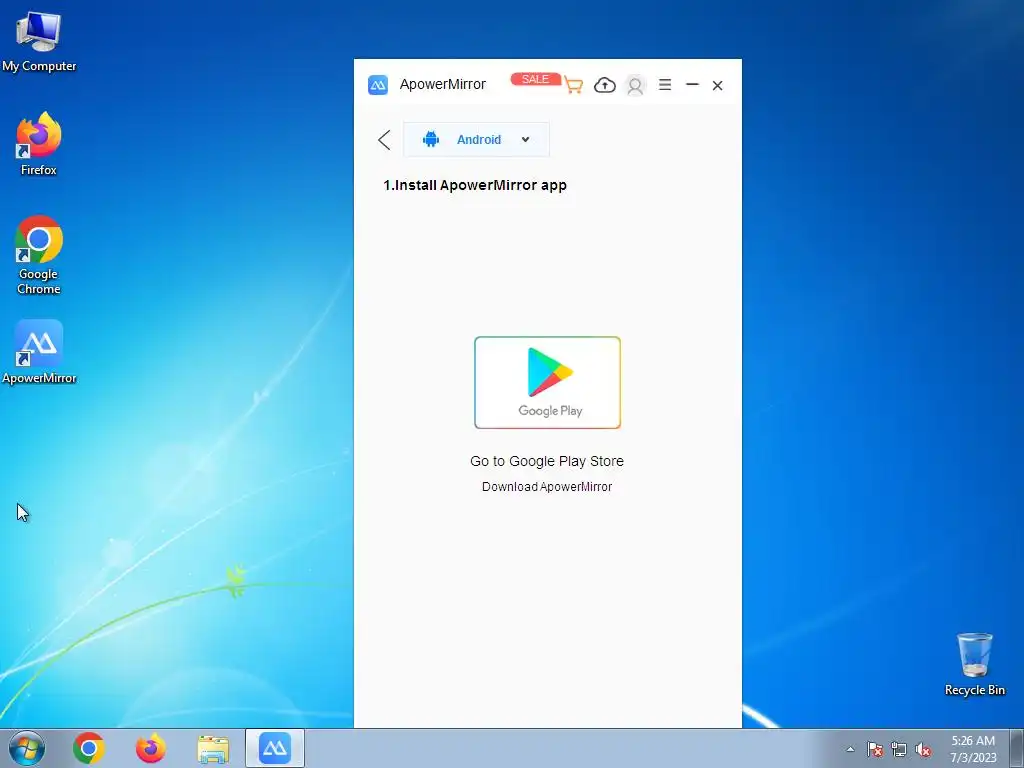Launch Firefox from the taskbar

point(151,748)
